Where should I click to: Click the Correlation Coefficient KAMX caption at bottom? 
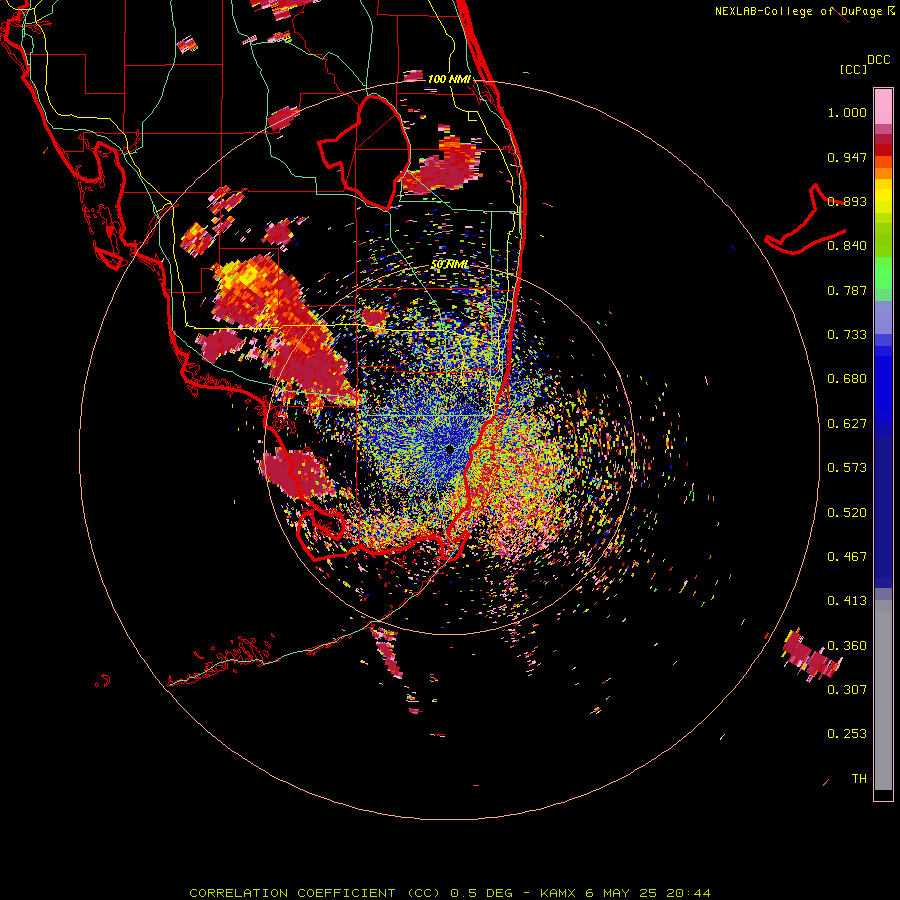coord(449,893)
